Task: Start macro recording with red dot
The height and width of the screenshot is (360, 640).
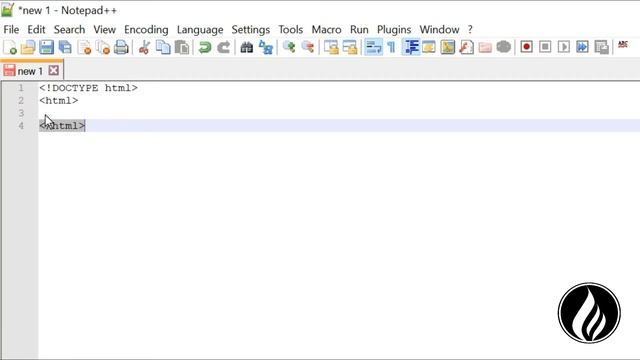Action: coord(527,47)
